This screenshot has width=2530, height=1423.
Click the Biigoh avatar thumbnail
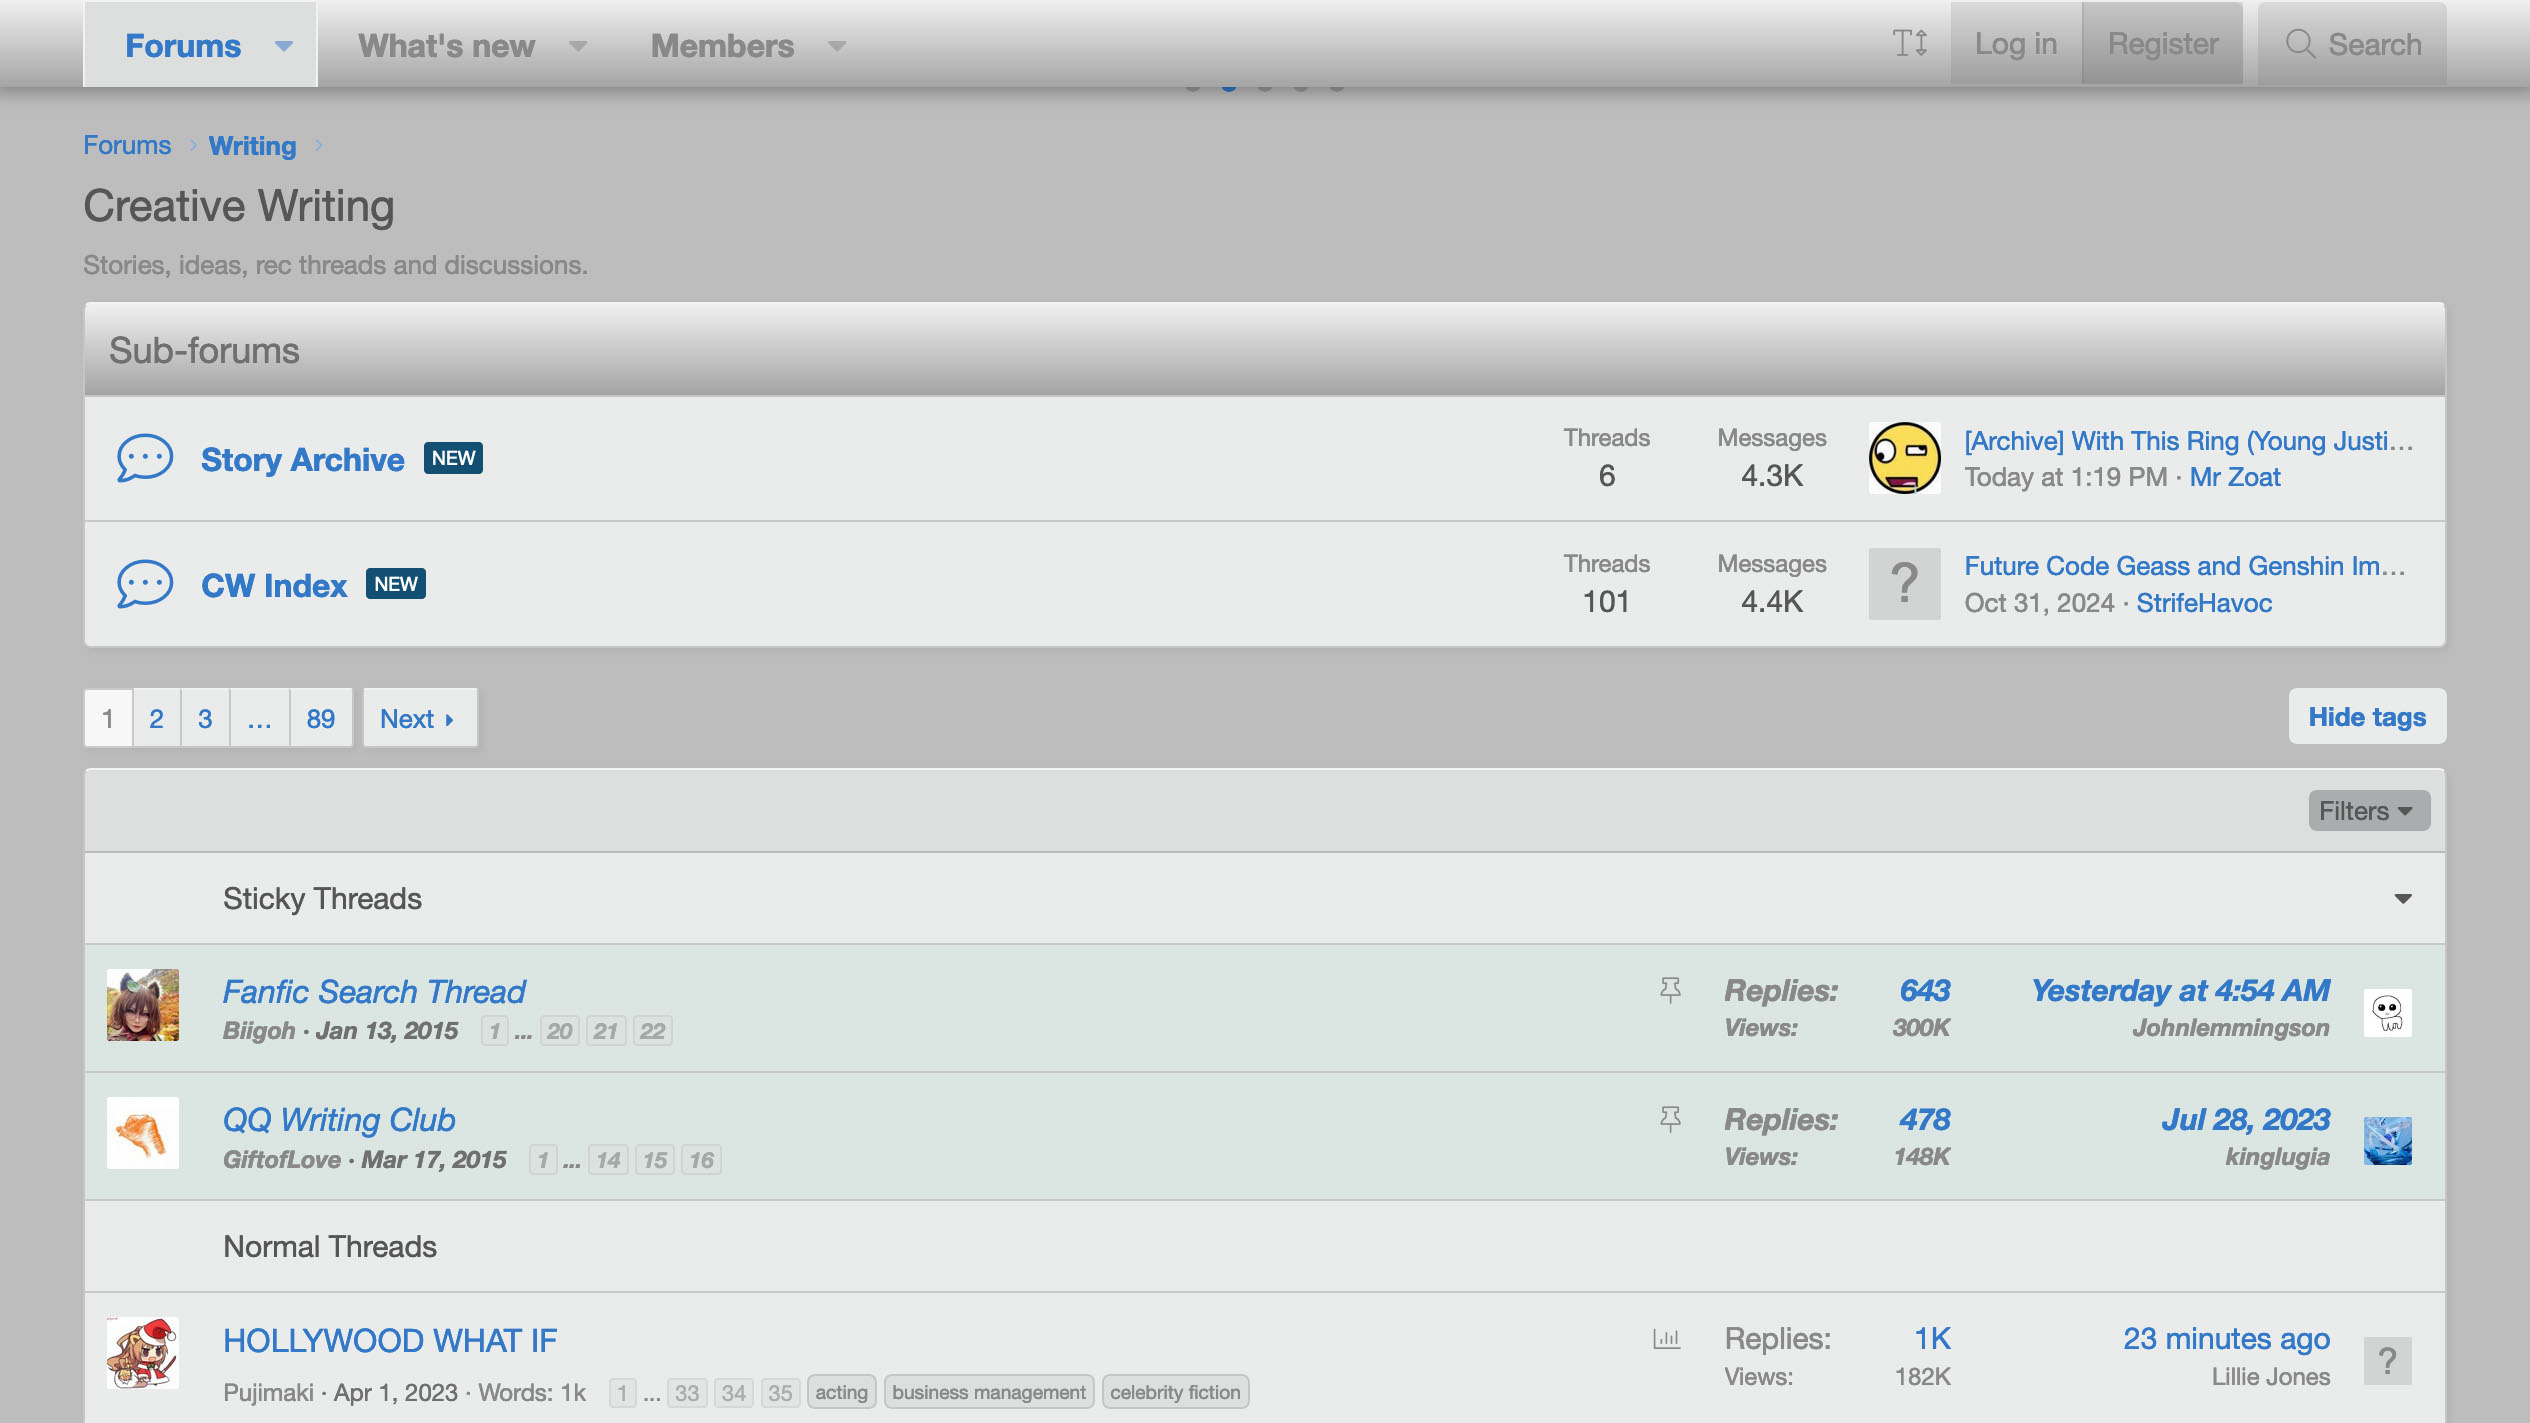(143, 1005)
